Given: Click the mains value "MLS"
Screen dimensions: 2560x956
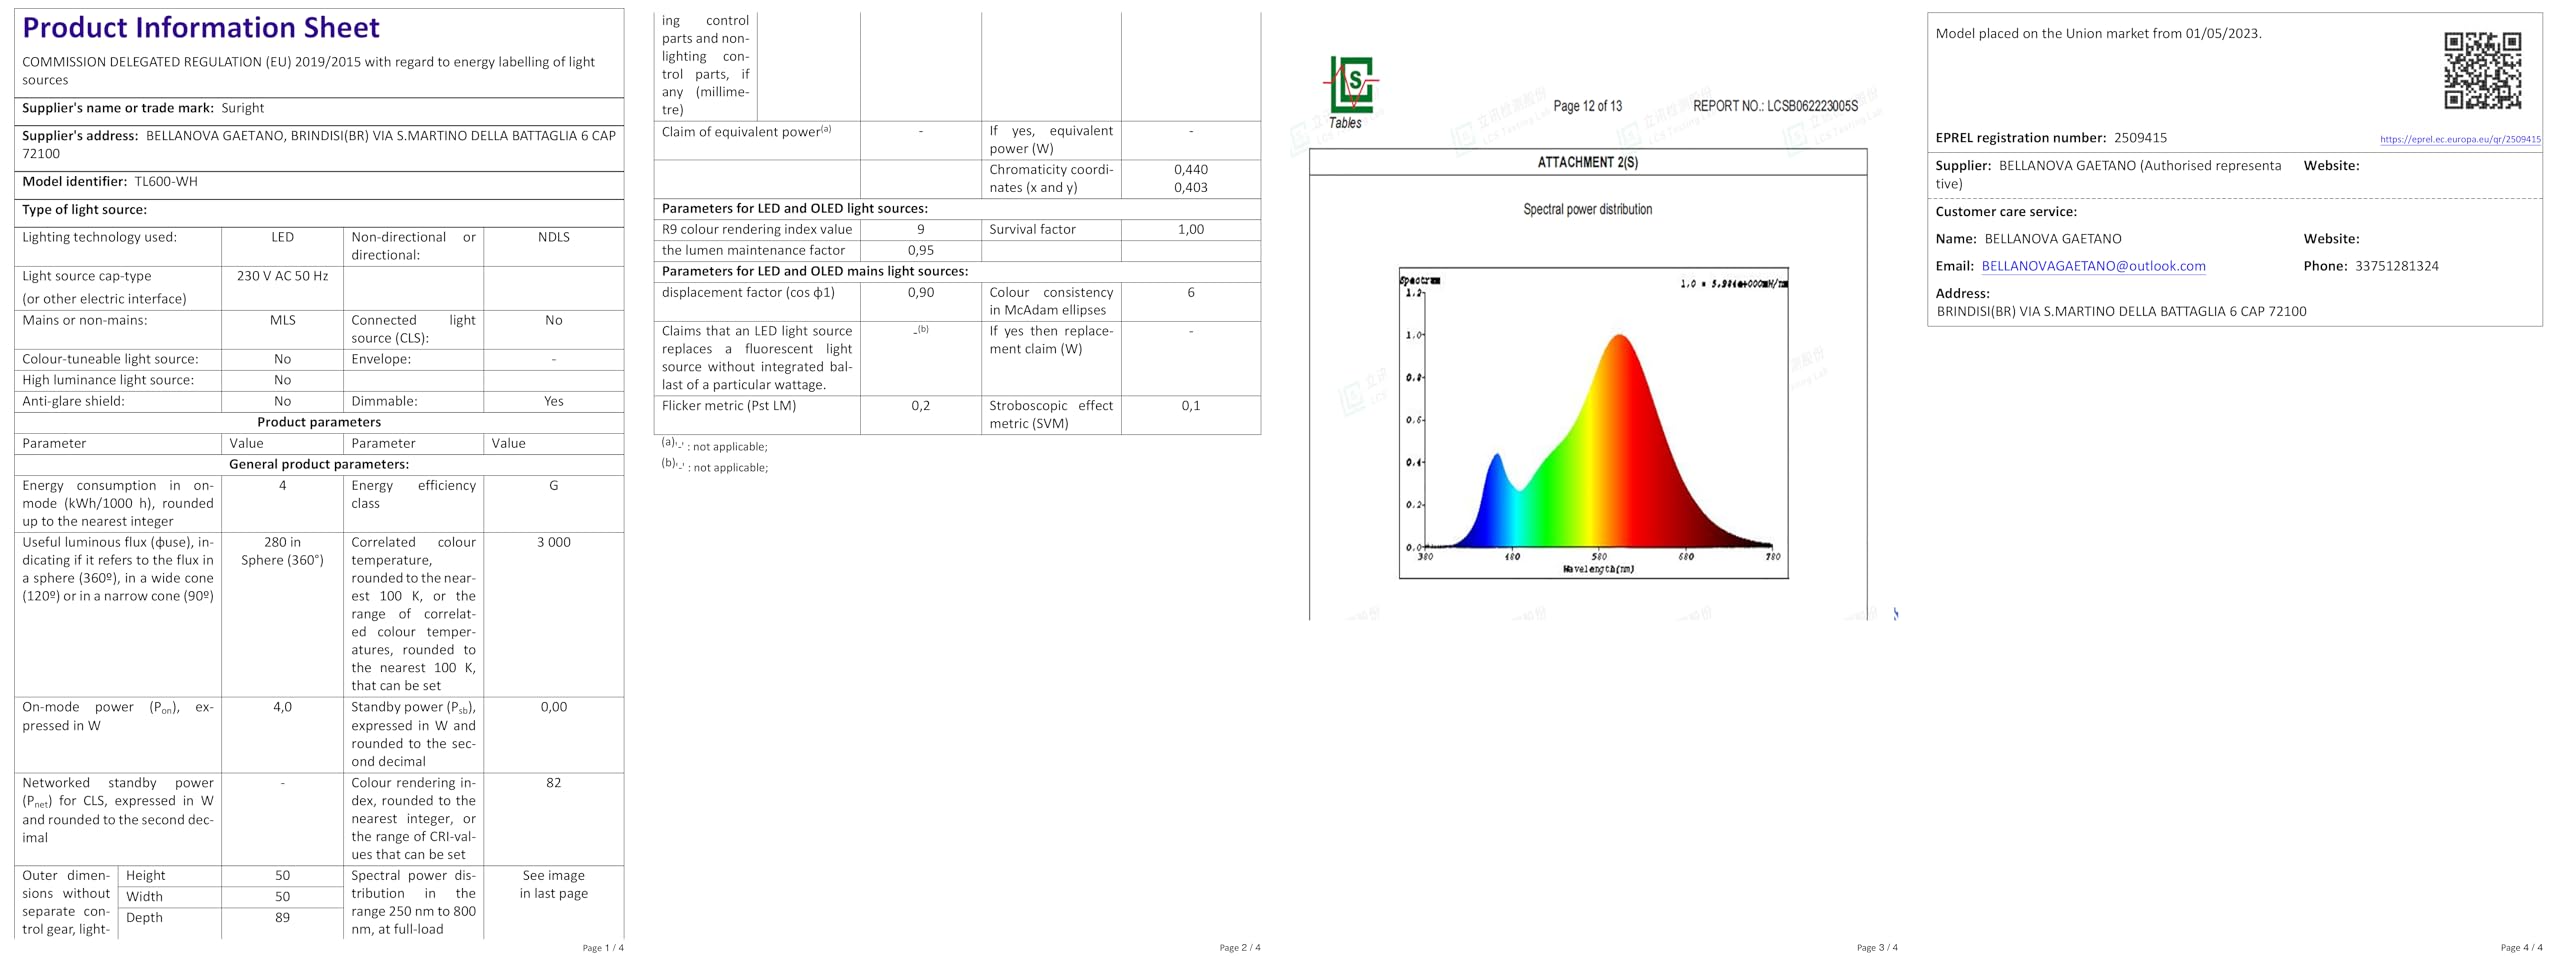Looking at the screenshot, I should 282,320.
